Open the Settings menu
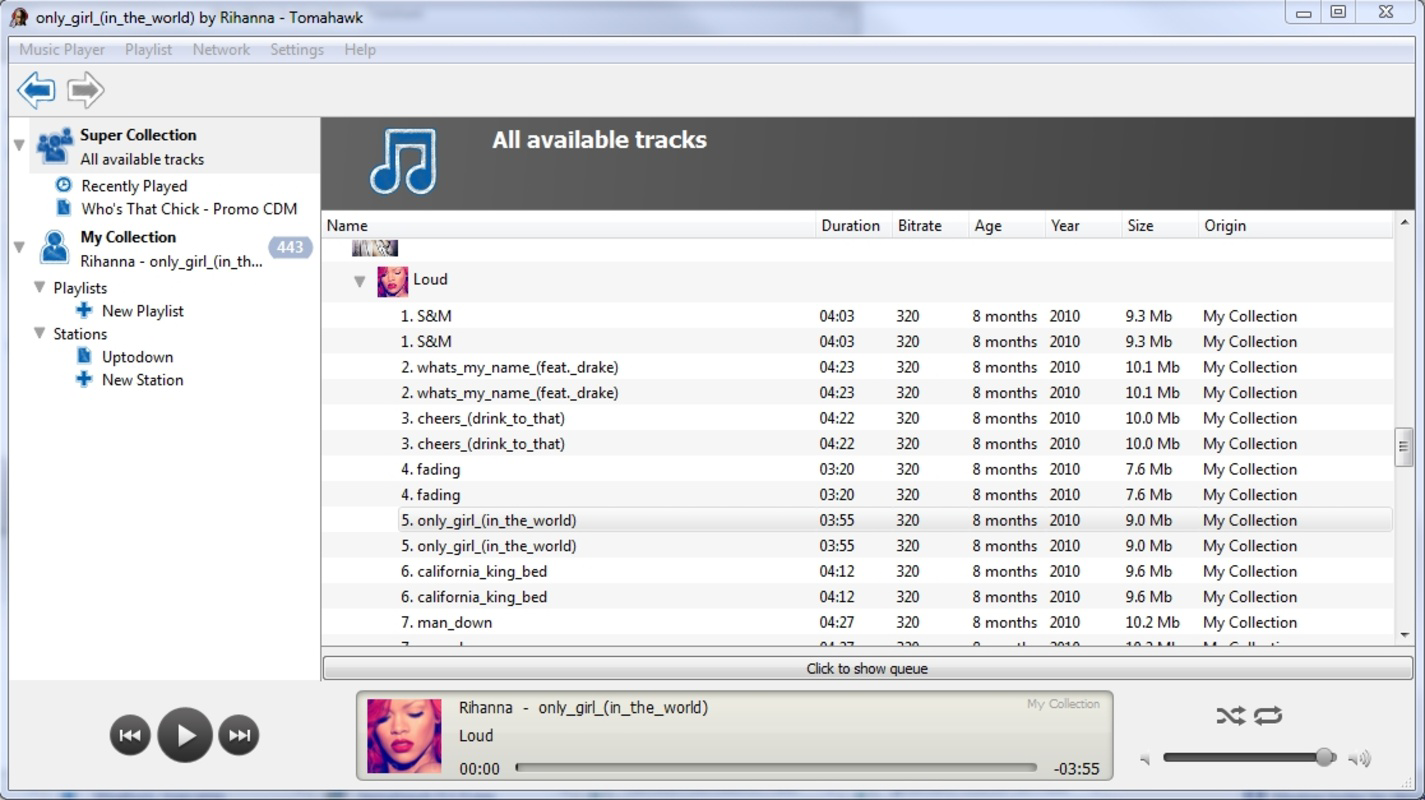 tap(297, 49)
